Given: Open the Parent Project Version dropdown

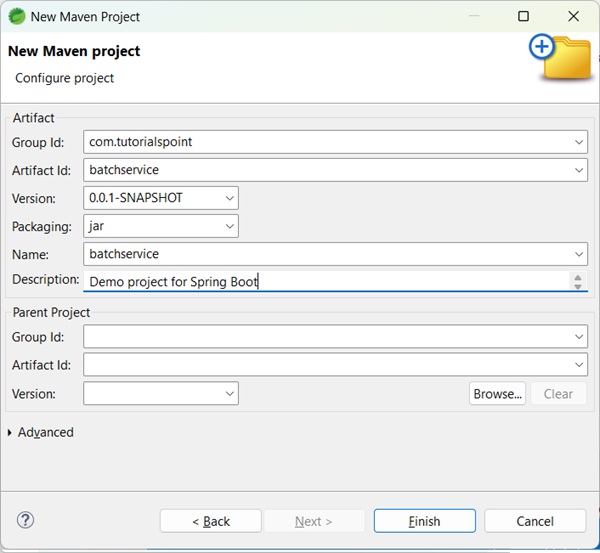Looking at the screenshot, I should click(230, 394).
